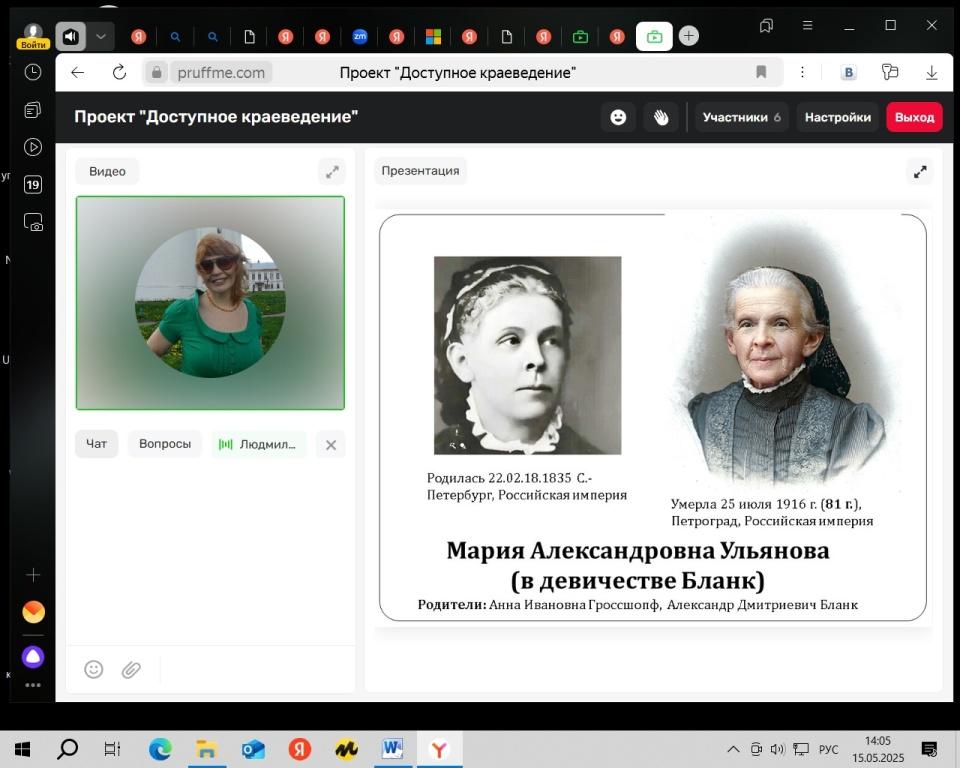The height and width of the screenshot is (768, 960).
Task: Click the Войти sign-in profile button
Action: (x=33, y=36)
